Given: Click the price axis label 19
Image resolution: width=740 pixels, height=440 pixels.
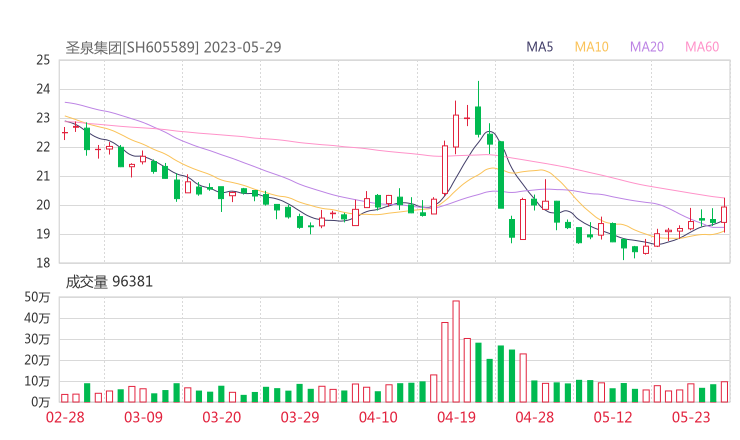Looking at the screenshot, I should 43,234.
